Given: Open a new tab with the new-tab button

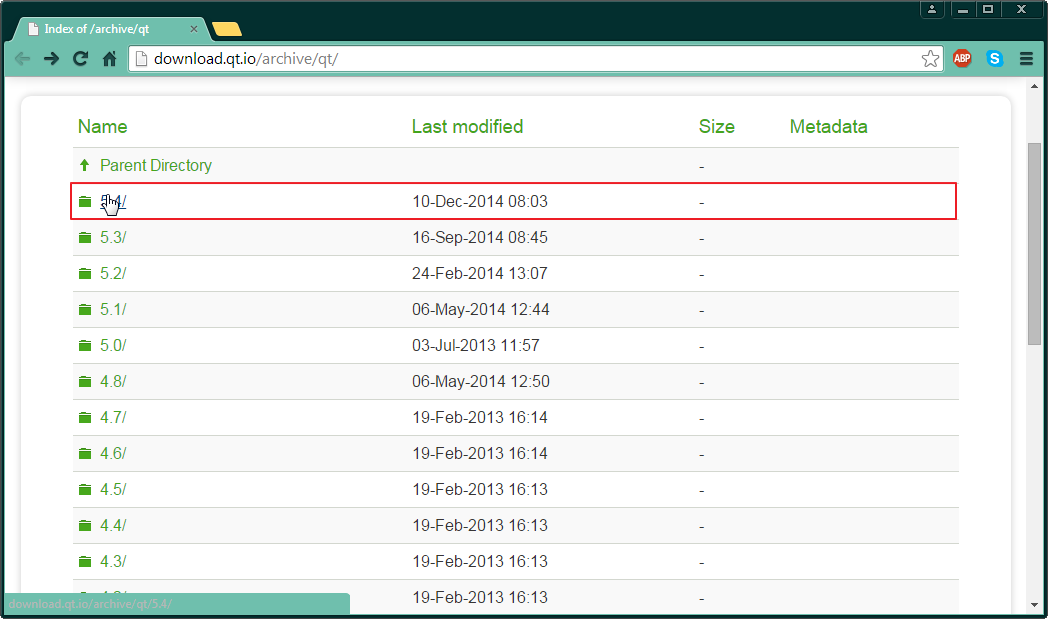Looking at the screenshot, I should (x=227, y=29).
